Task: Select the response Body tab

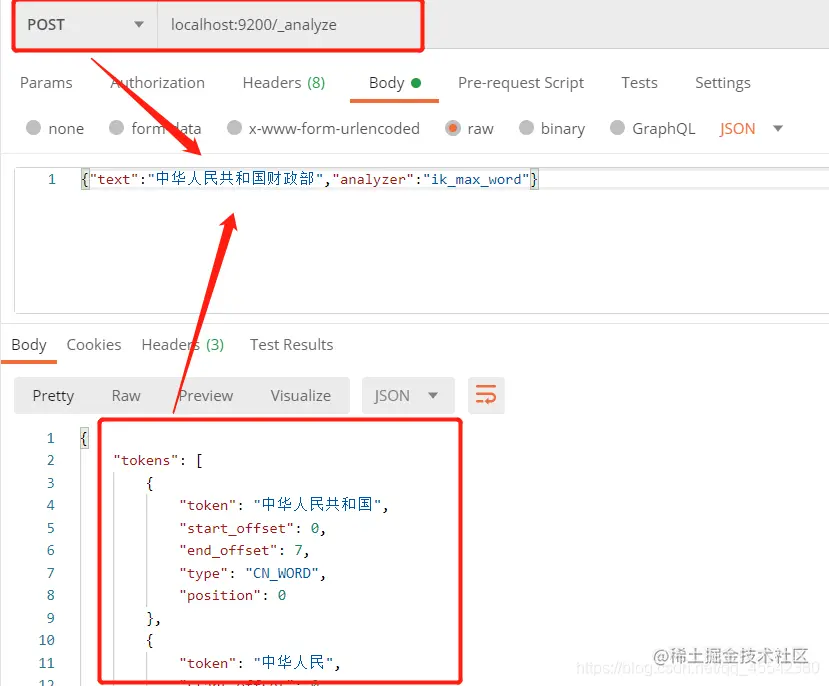Action: click(x=29, y=345)
